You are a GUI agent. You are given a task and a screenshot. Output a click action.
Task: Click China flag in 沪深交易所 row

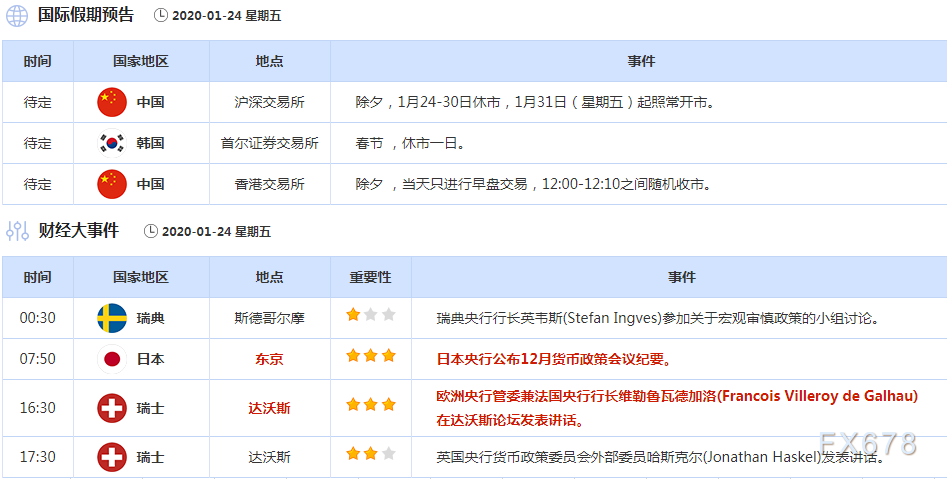tap(112, 102)
